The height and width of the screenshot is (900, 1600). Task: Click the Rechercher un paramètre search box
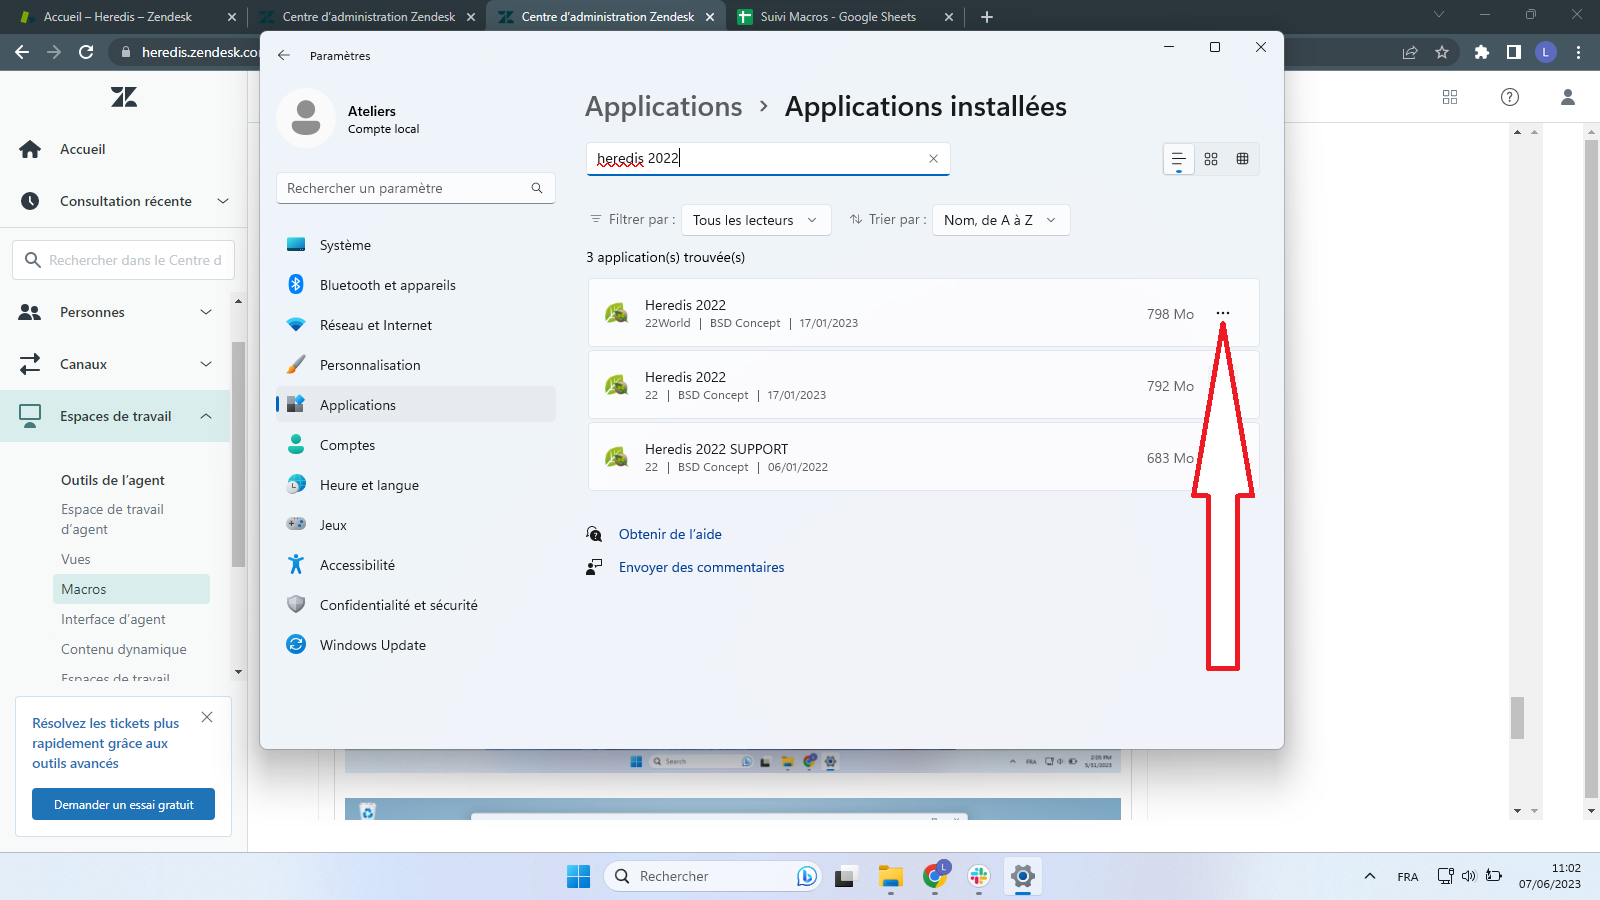(x=405, y=188)
